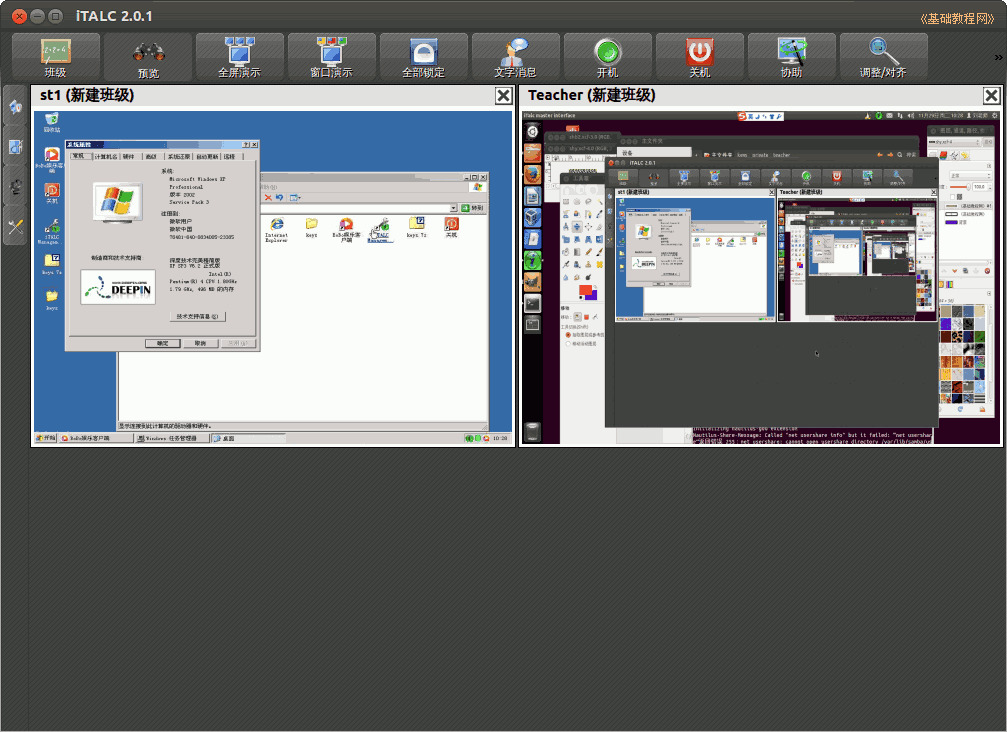Open the 班级 classroom toolbar button

click(56, 57)
